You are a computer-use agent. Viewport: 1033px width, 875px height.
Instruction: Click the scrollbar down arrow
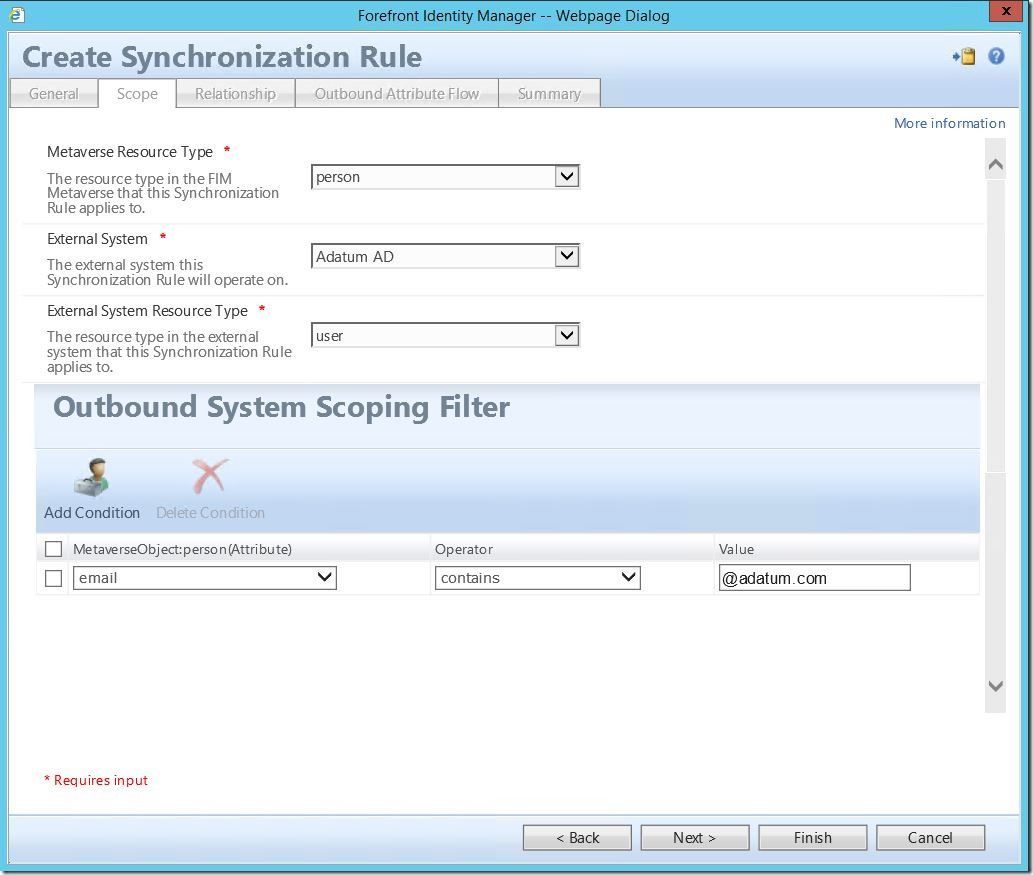[x=995, y=686]
